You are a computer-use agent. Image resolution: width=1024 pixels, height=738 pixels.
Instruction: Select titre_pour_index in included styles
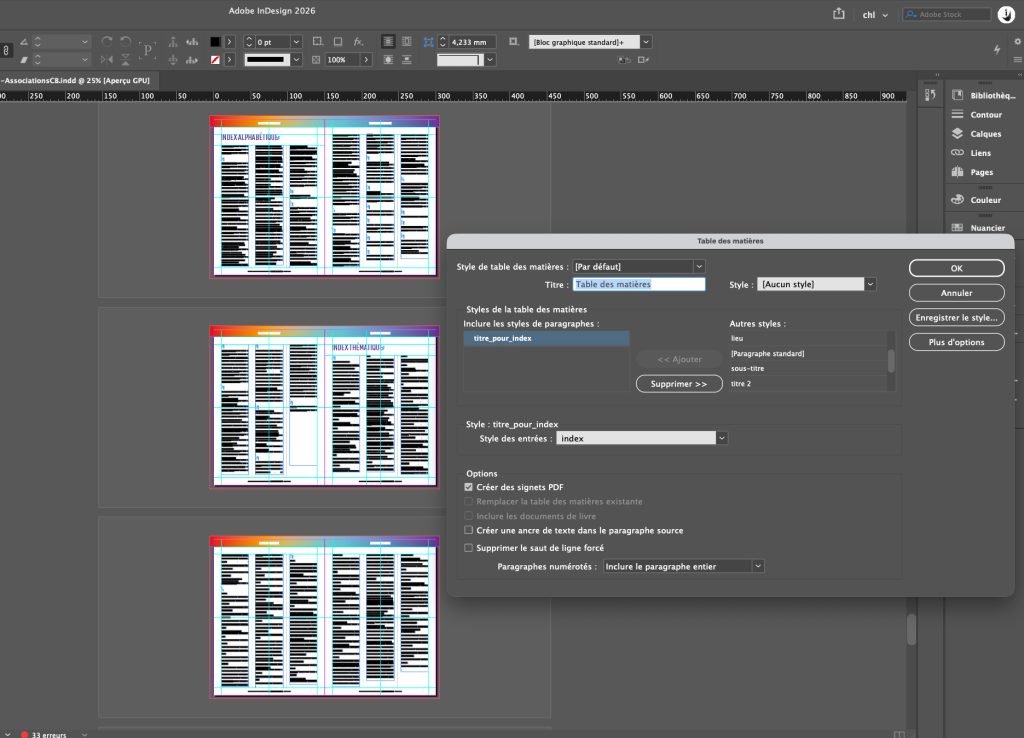546,338
